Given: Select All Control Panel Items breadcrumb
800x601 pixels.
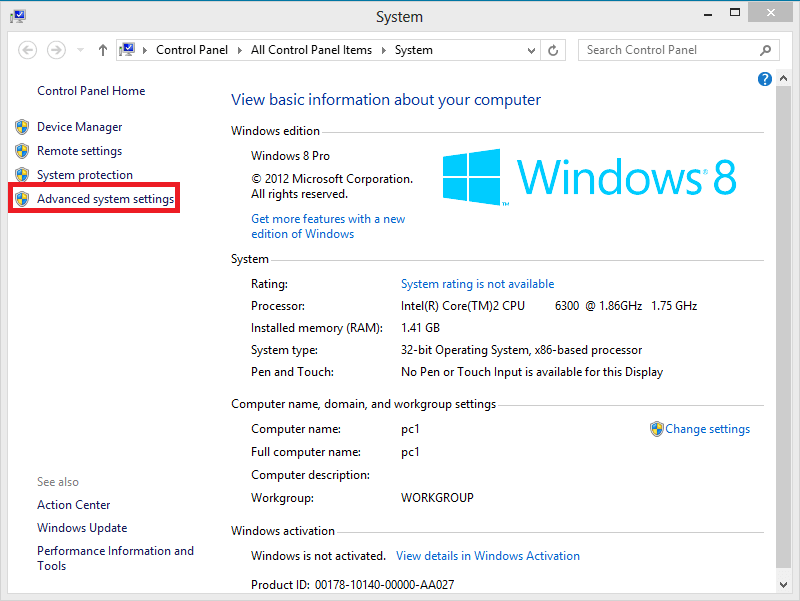Looking at the screenshot, I should (x=311, y=50).
